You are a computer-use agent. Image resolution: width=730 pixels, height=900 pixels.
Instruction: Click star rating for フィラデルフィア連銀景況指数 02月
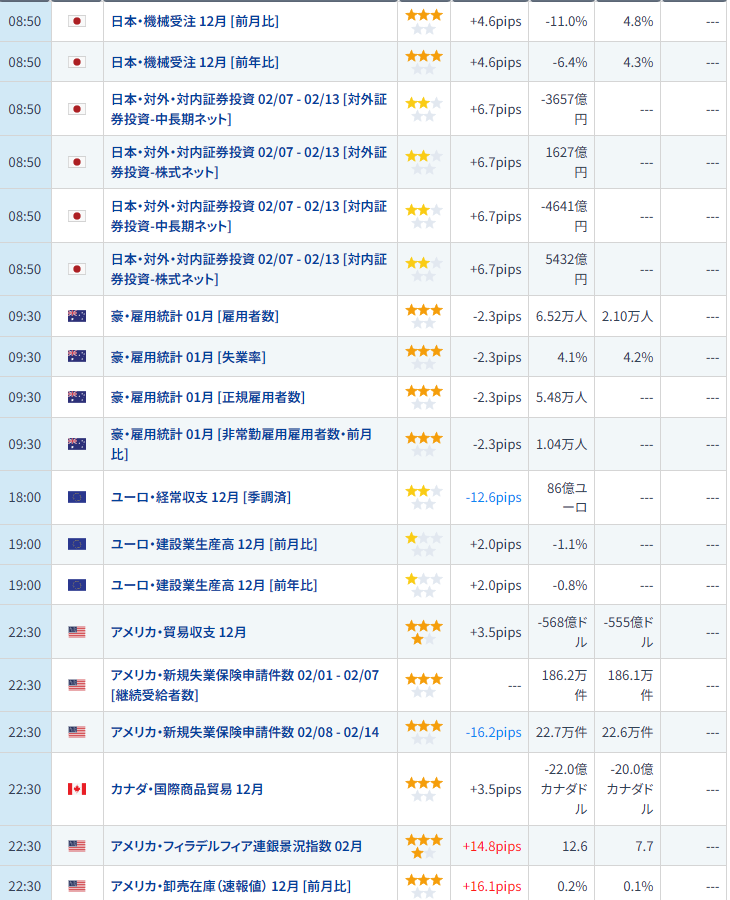coord(423,846)
